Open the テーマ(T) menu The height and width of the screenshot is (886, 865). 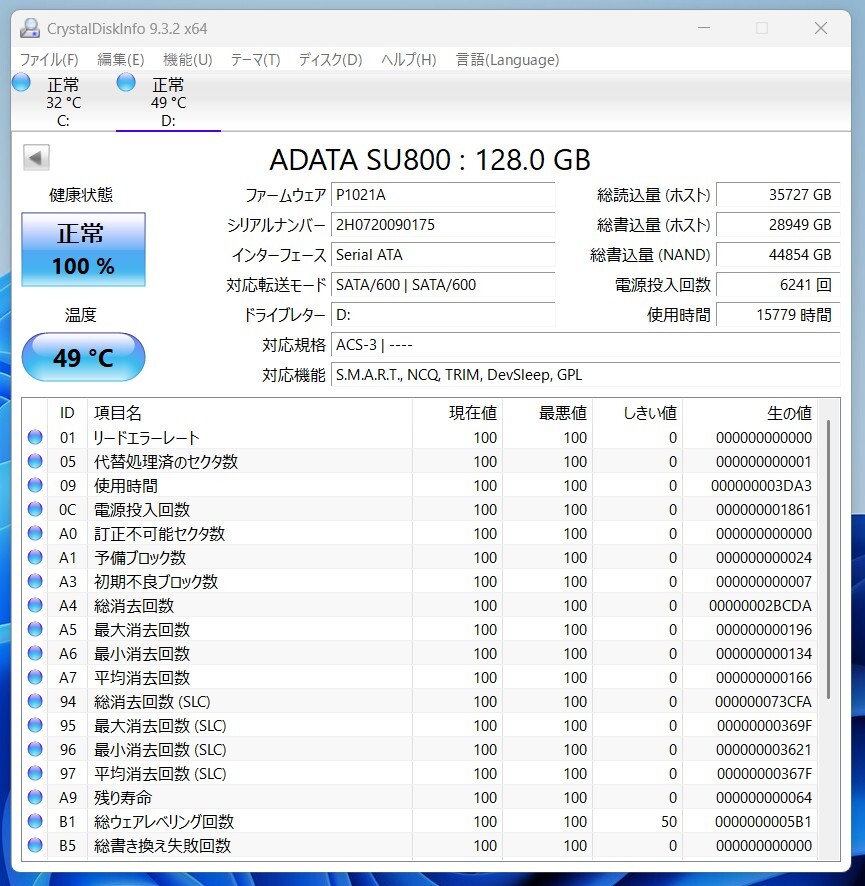pyautogui.click(x=255, y=60)
